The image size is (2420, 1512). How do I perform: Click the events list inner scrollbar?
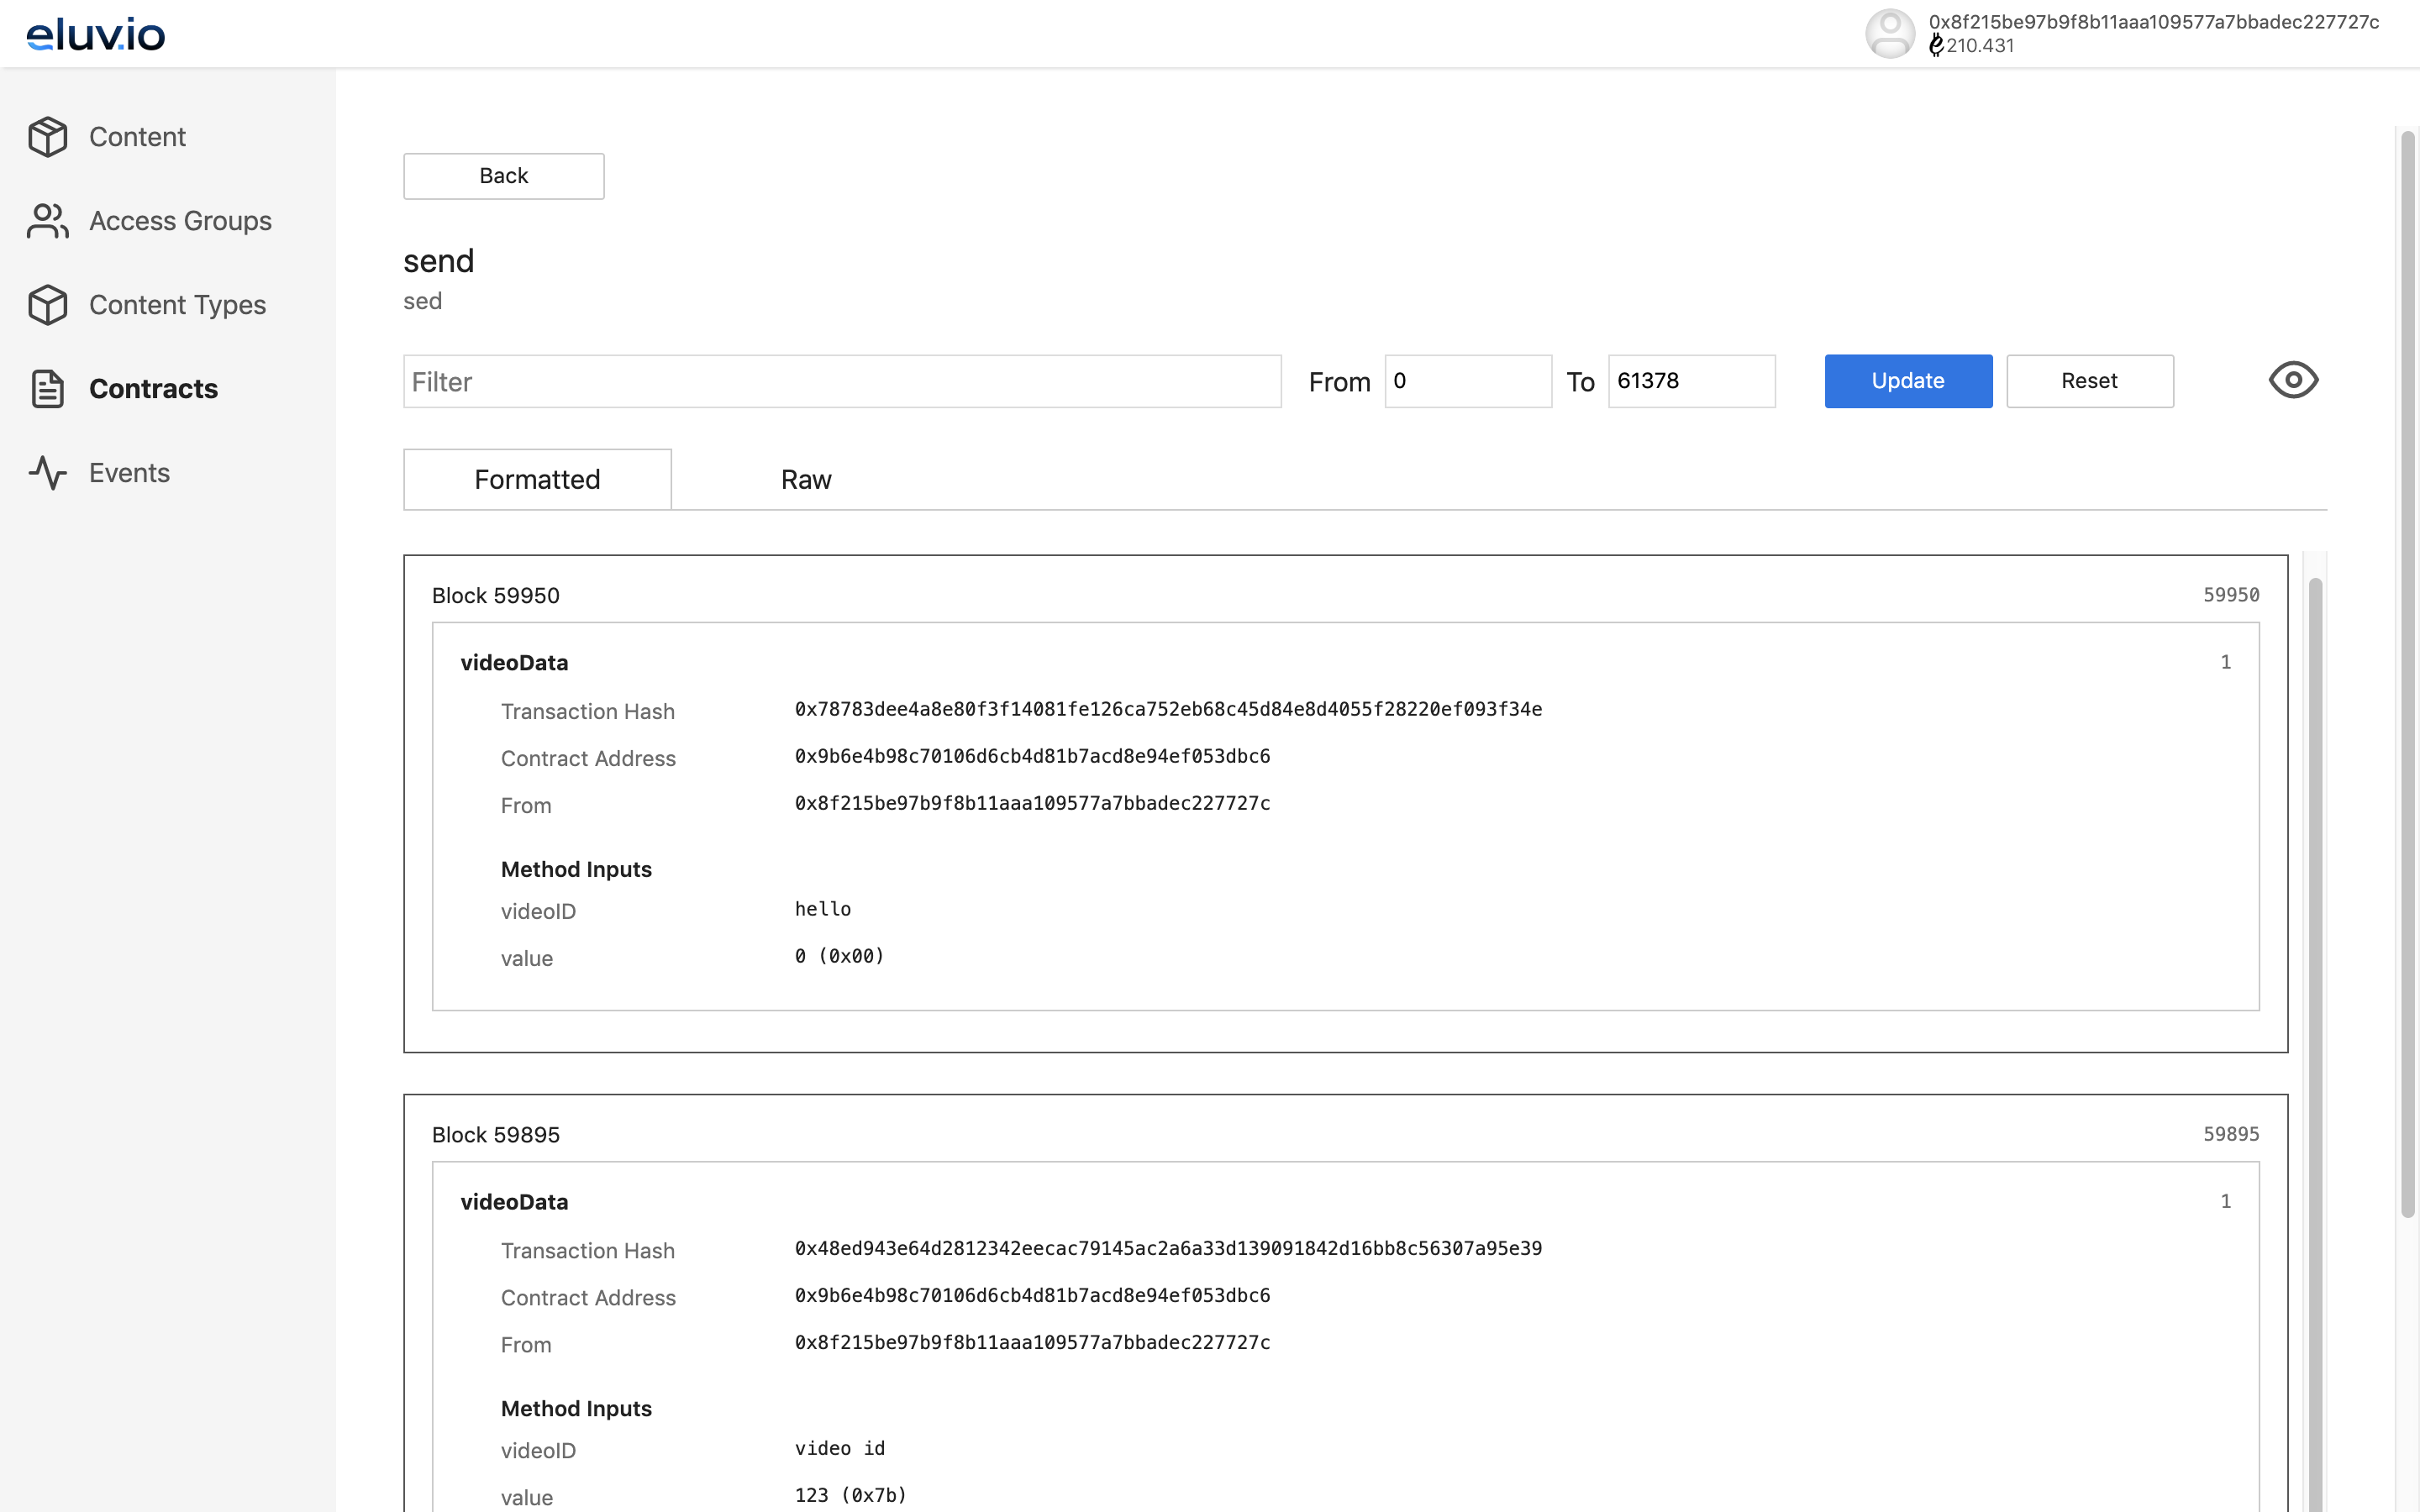(2314, 1000)
